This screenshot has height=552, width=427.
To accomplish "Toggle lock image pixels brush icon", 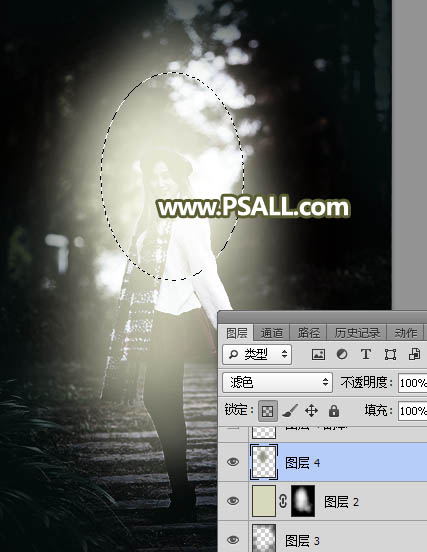I will (290, 410).
